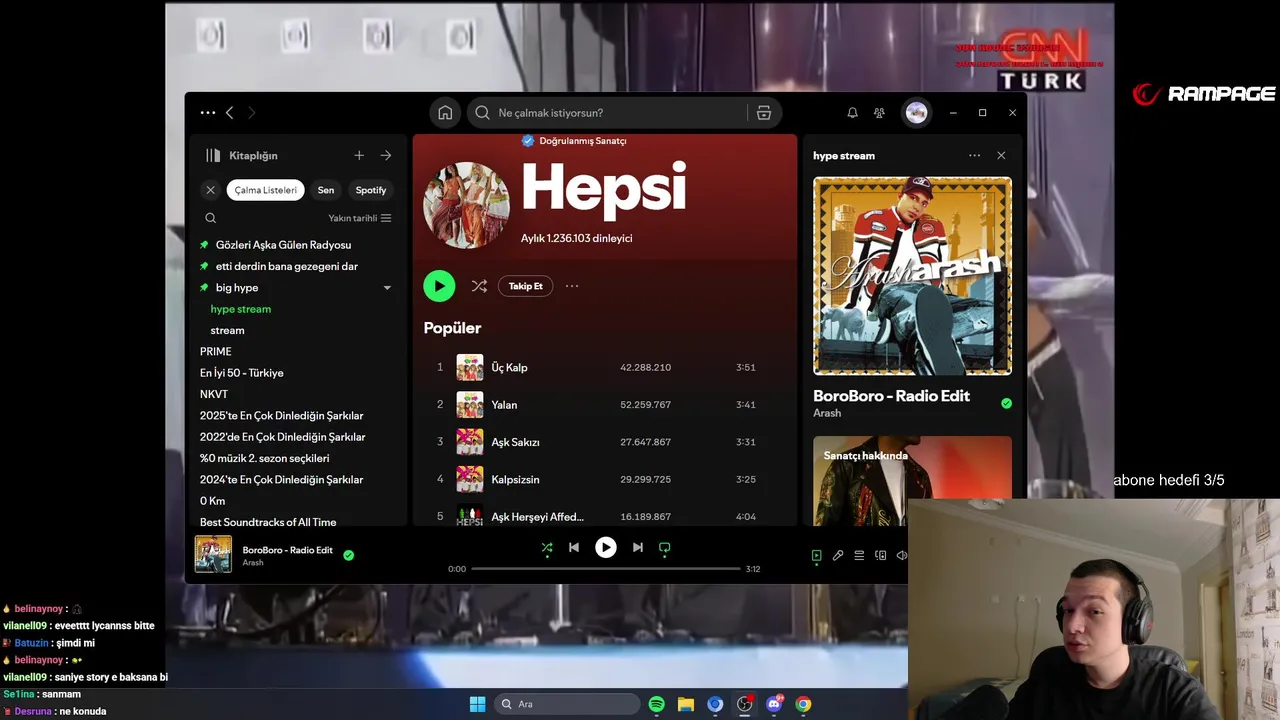Open more options in hype stream panel
This screenshot has height=720, width=1280.
pyautogui.click(x=974, y=155)
